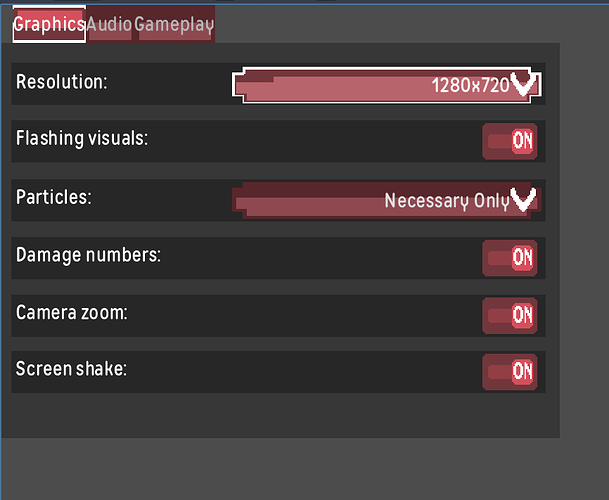Image resolution: width=609 pixels, height=500 pixels.
Task: Disable the Damage numbers switch
Action: 510,258
